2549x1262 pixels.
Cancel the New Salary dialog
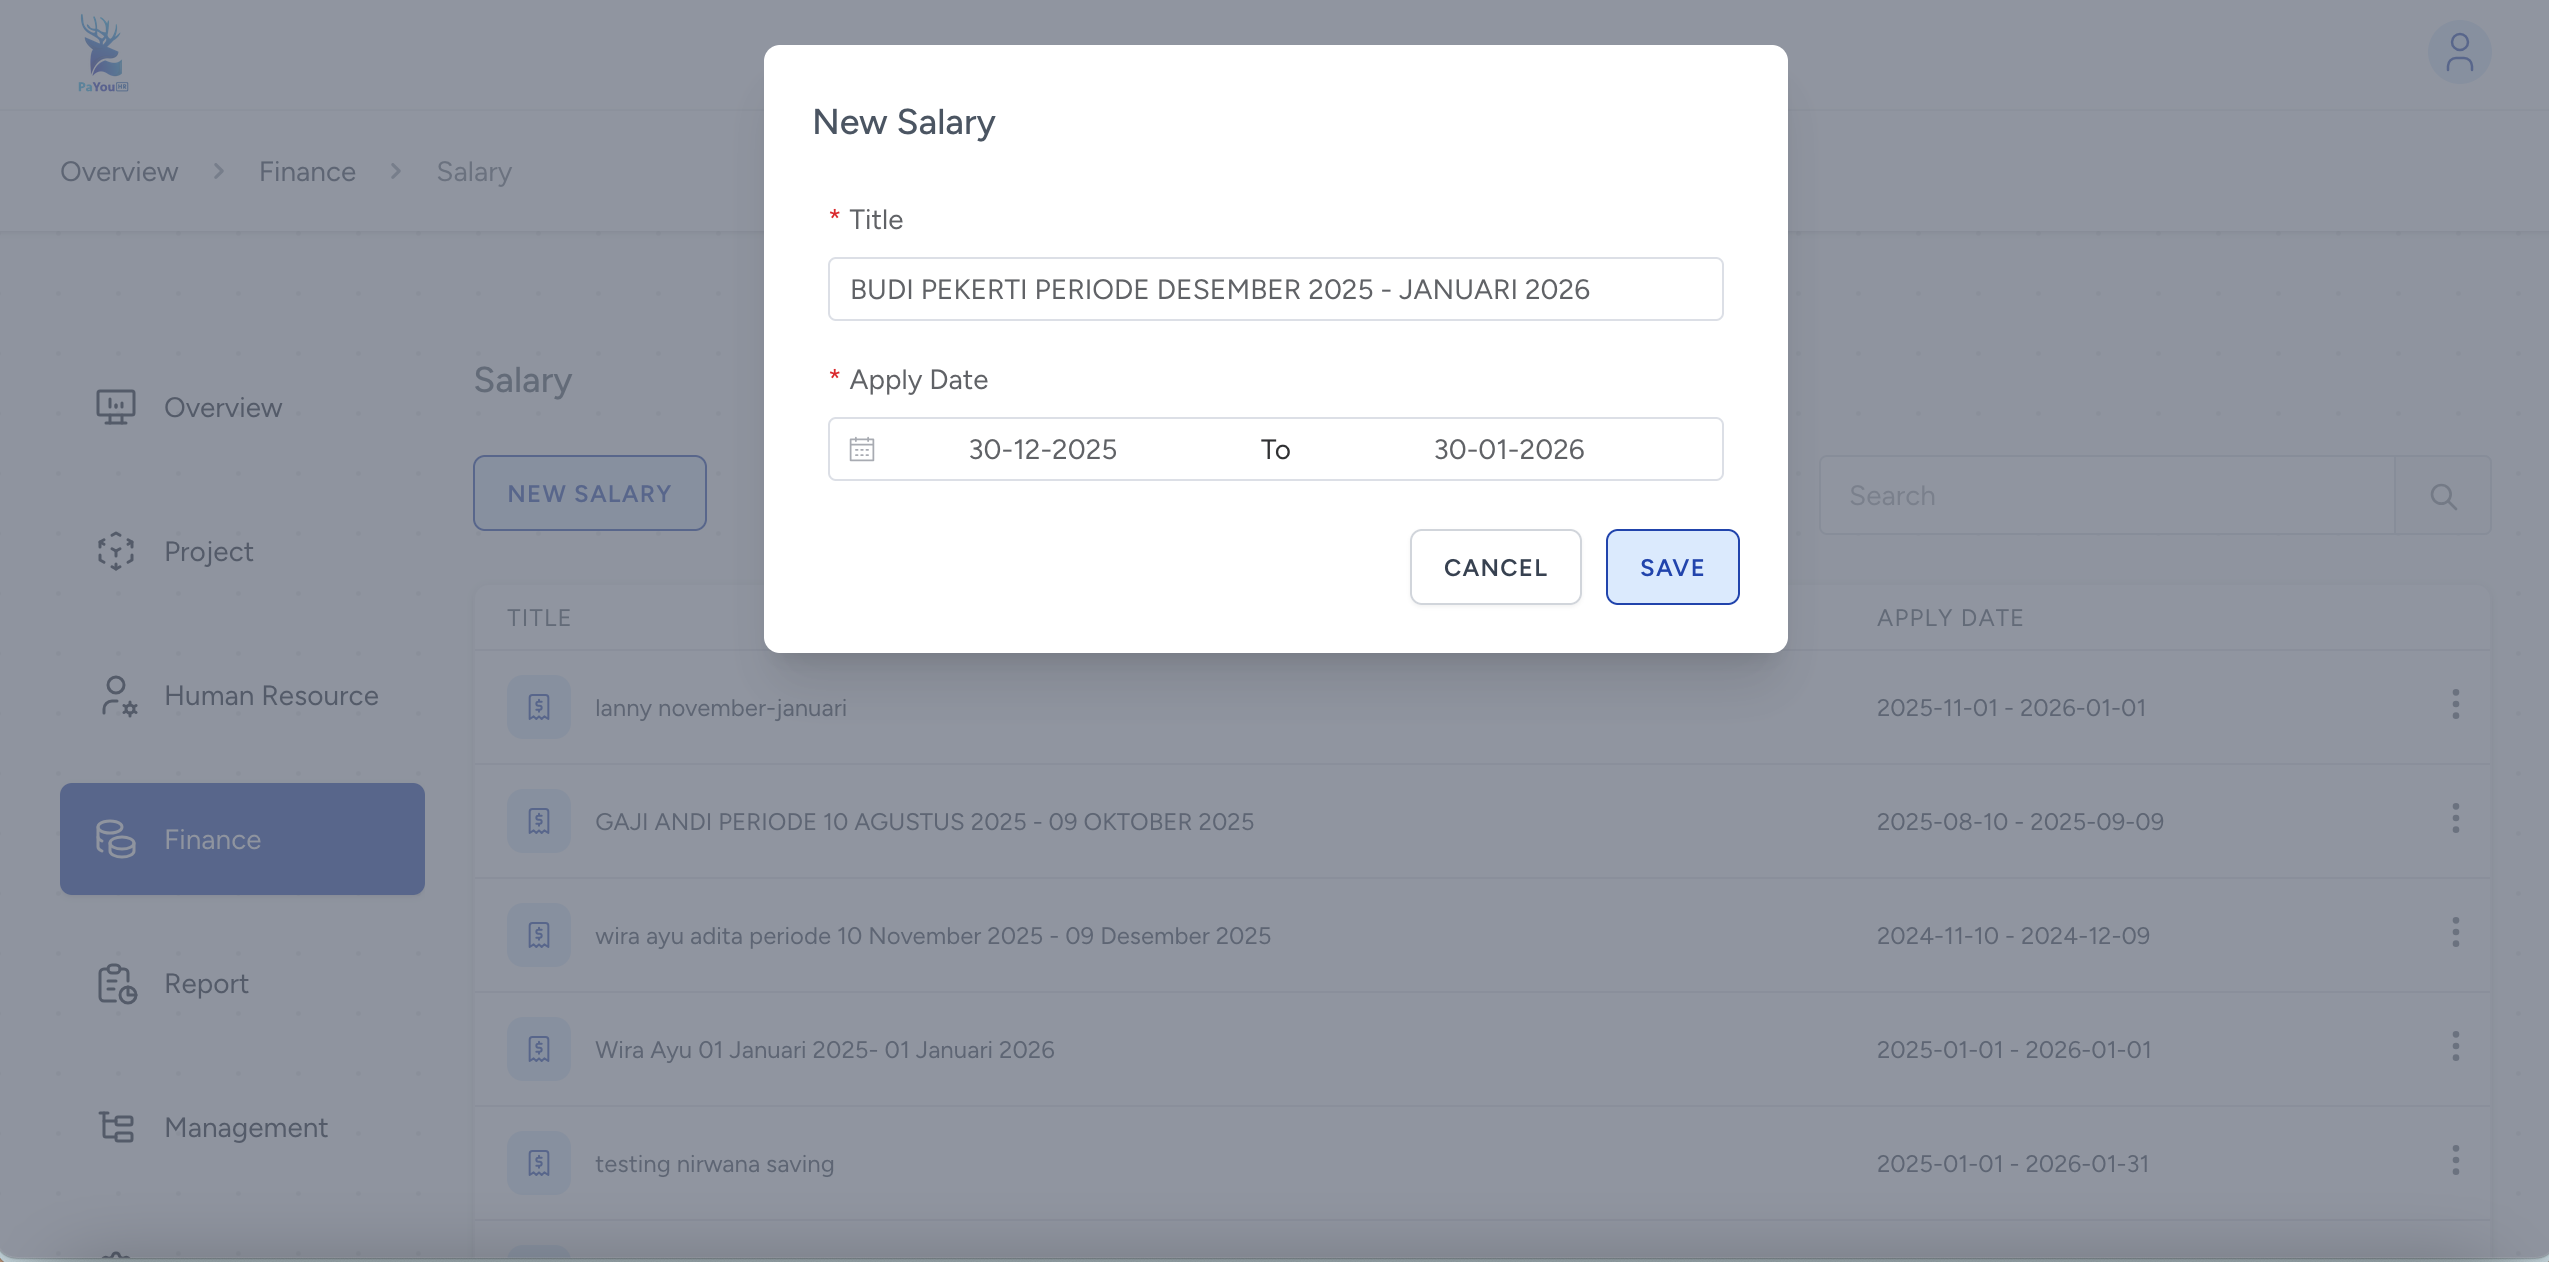(1495, 567)
